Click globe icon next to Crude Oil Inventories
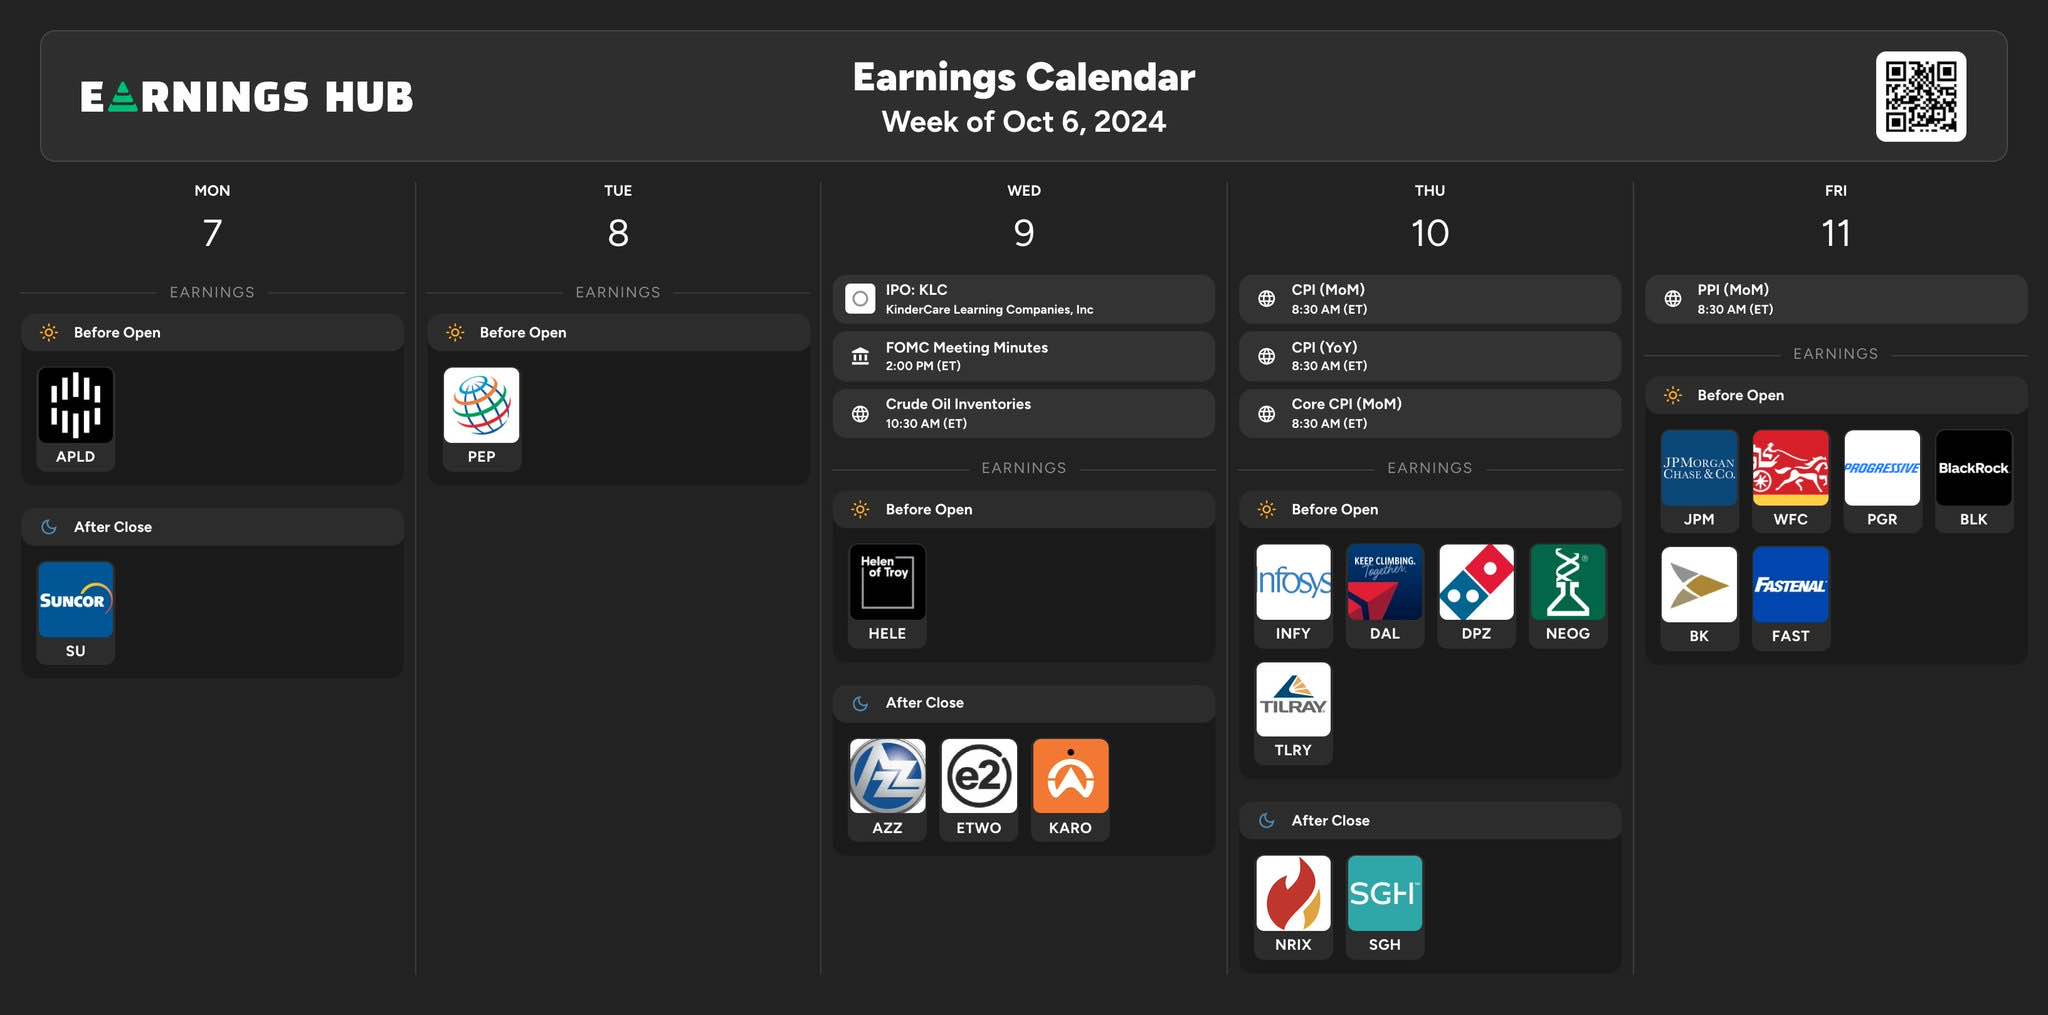 (x=860, y=413)
